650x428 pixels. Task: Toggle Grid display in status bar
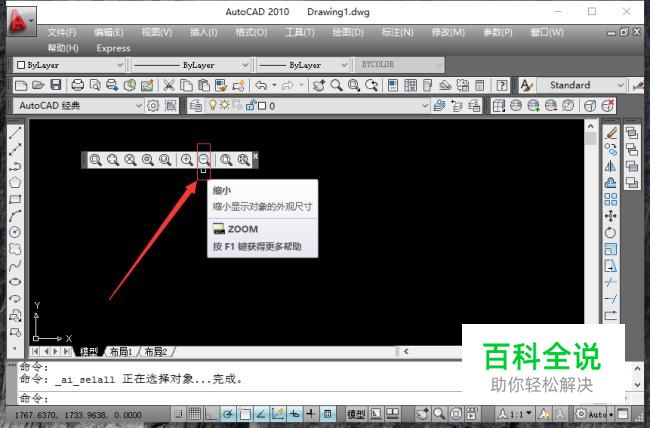click(194, 413)
